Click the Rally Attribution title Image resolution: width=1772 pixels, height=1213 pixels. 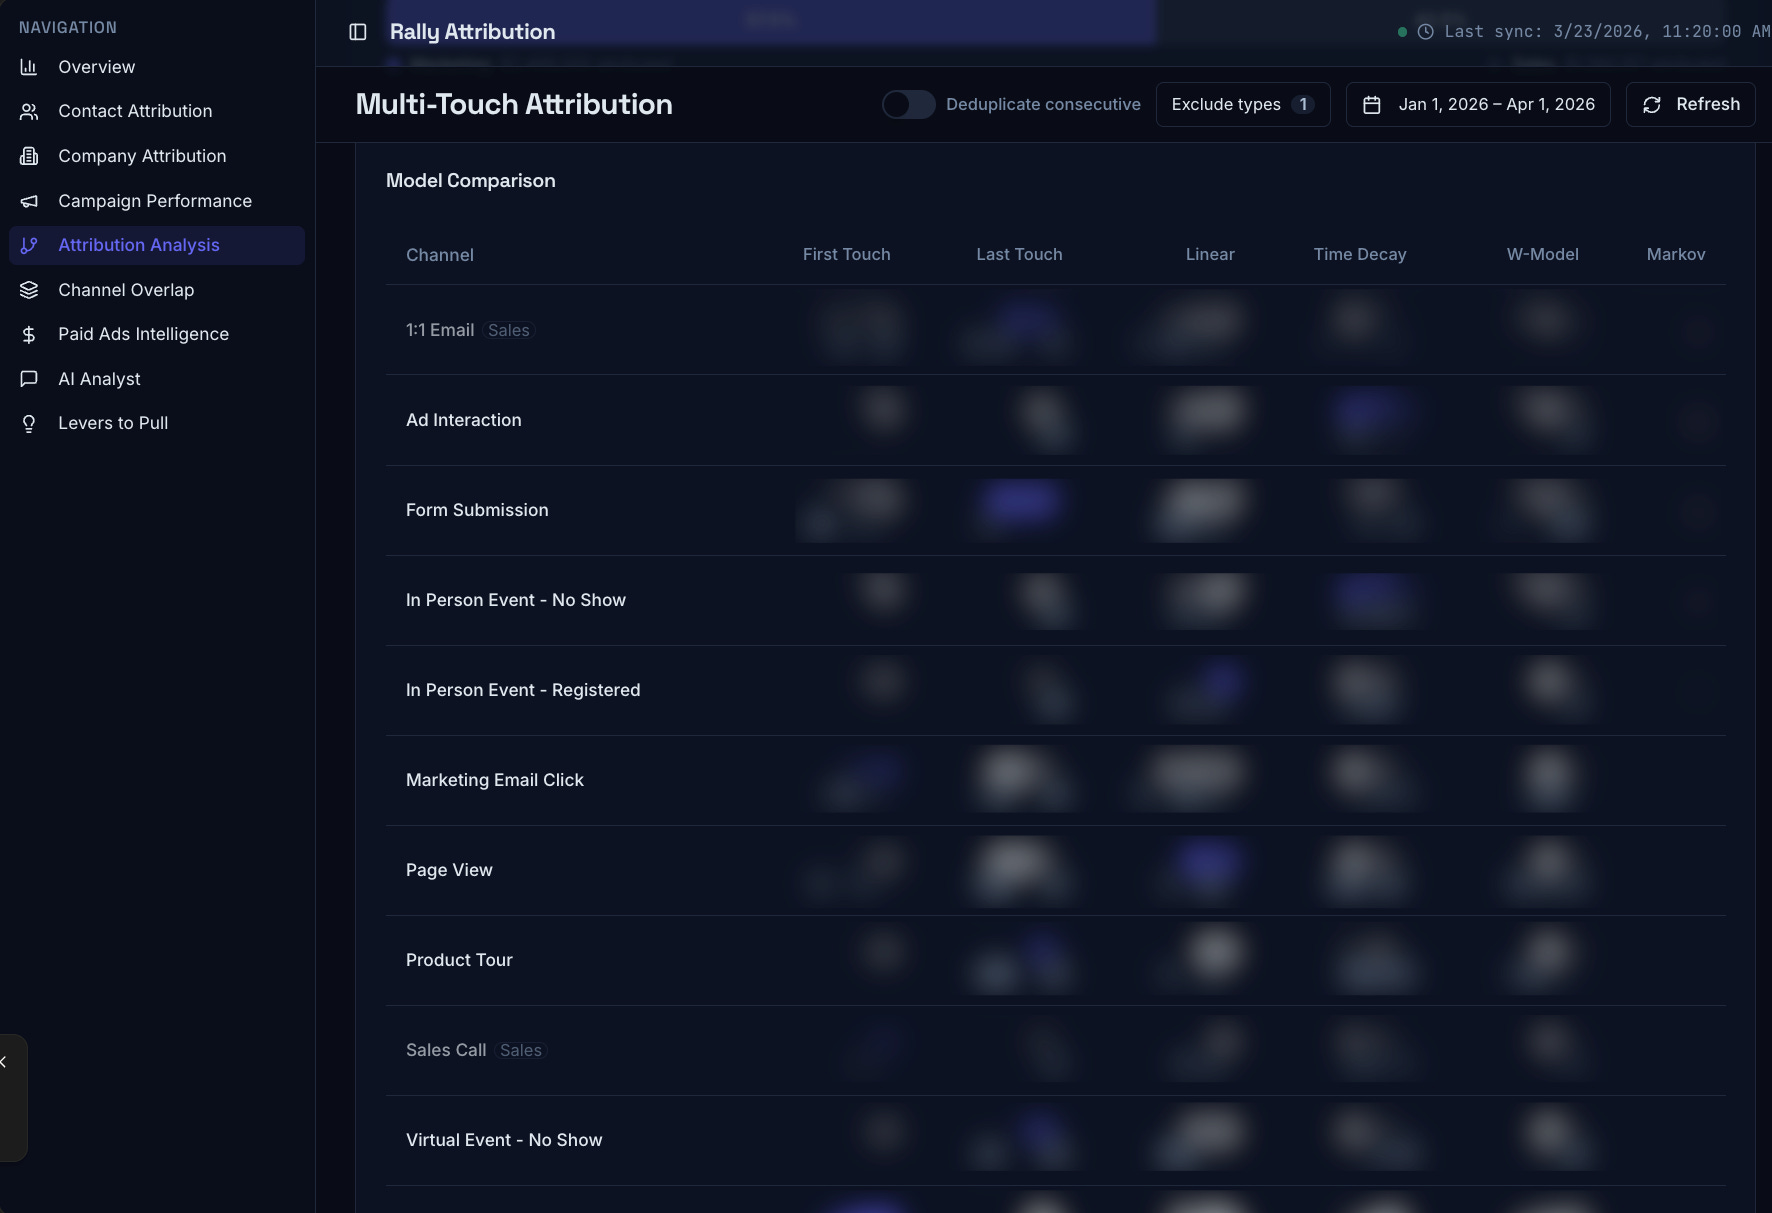[472, 32]
